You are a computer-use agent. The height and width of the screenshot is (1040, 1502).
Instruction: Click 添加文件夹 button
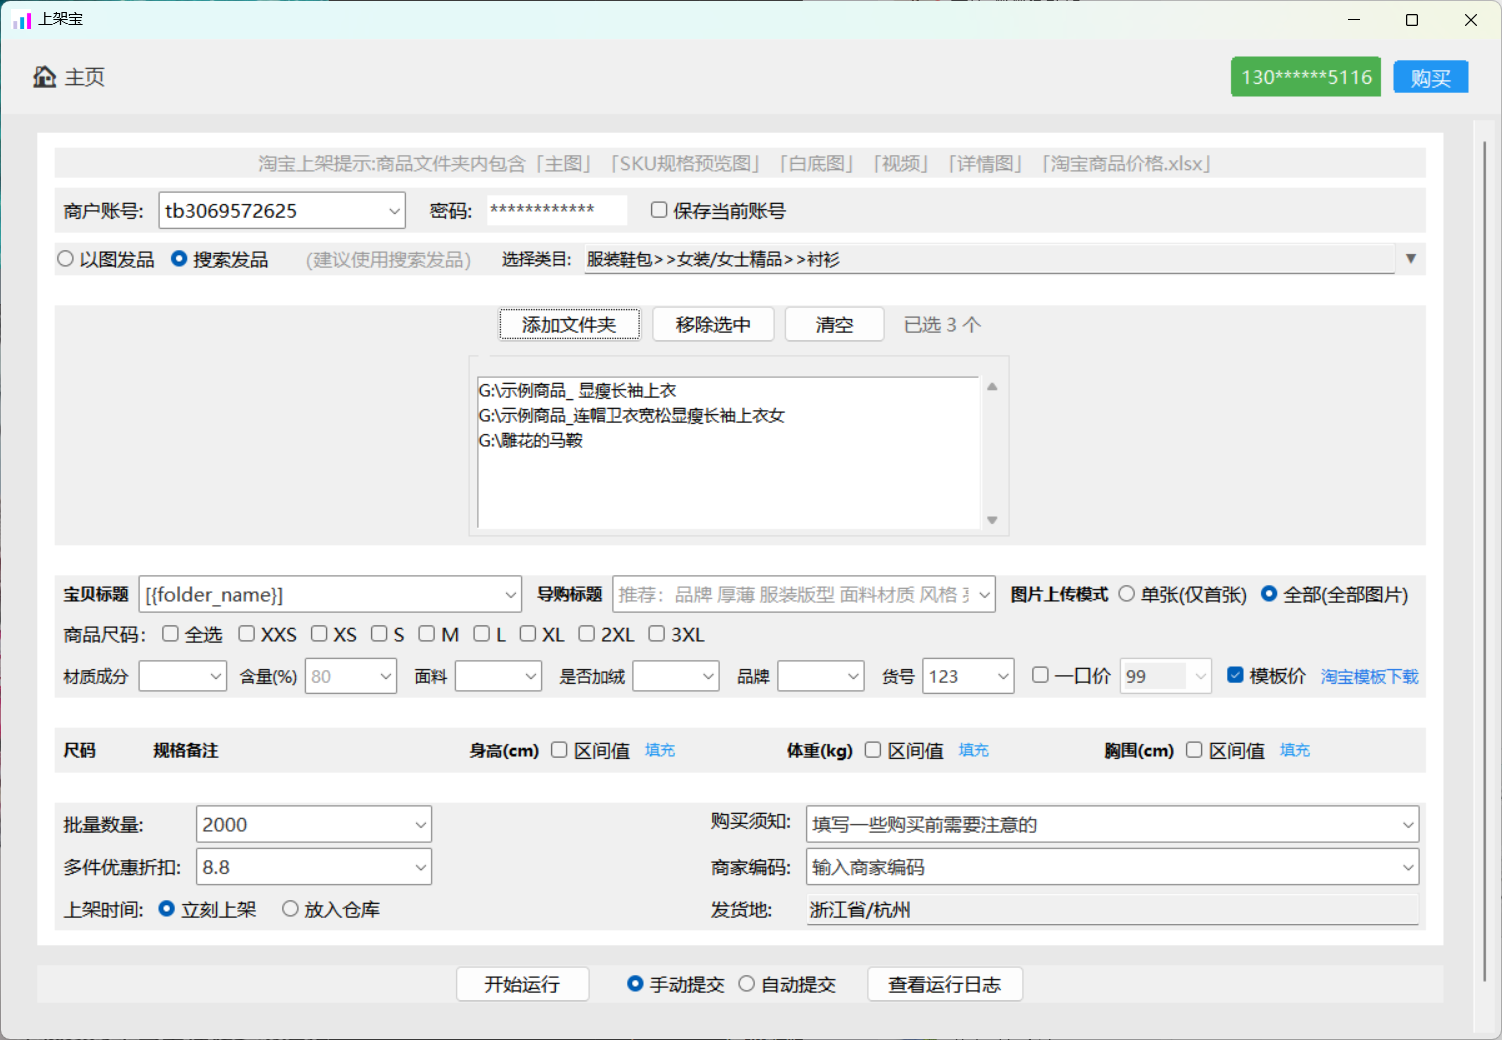(x=569, y=325)
